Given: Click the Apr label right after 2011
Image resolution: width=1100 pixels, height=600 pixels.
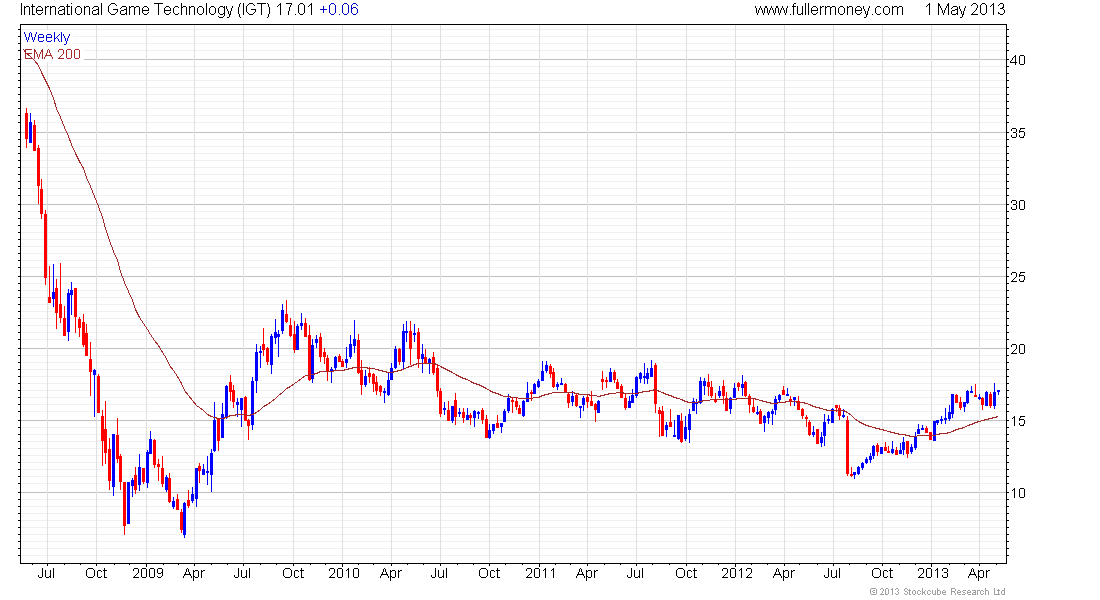Looking at the screenshot, I should pos(586,573).
